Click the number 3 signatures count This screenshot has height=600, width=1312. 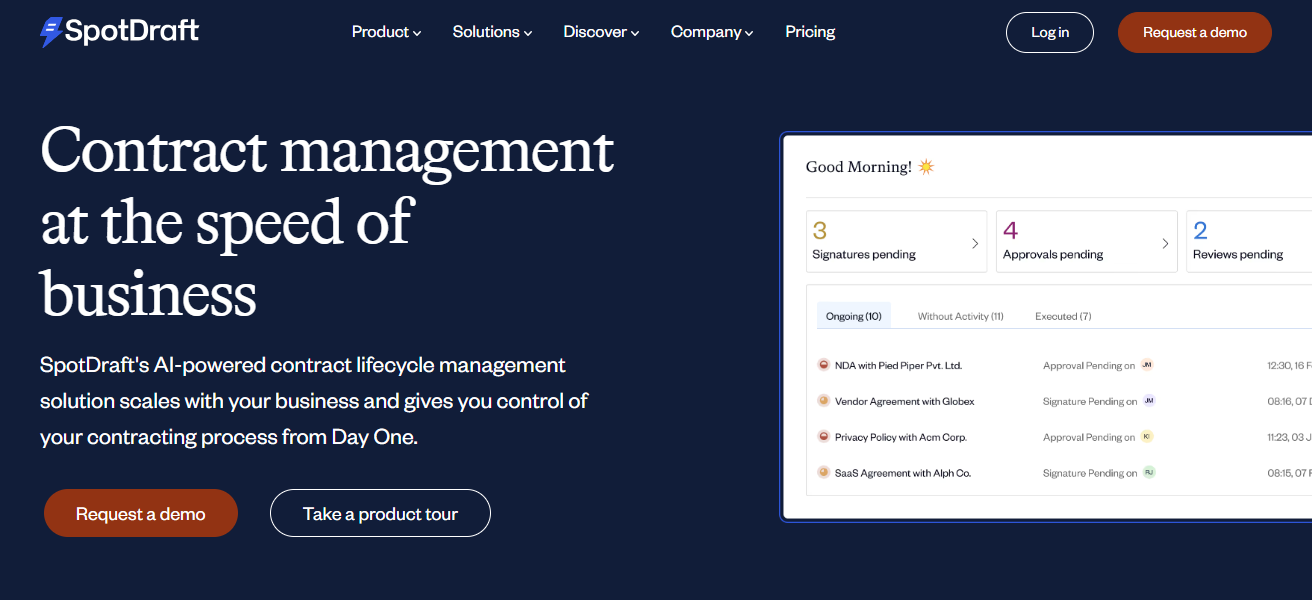coord(820,231)
